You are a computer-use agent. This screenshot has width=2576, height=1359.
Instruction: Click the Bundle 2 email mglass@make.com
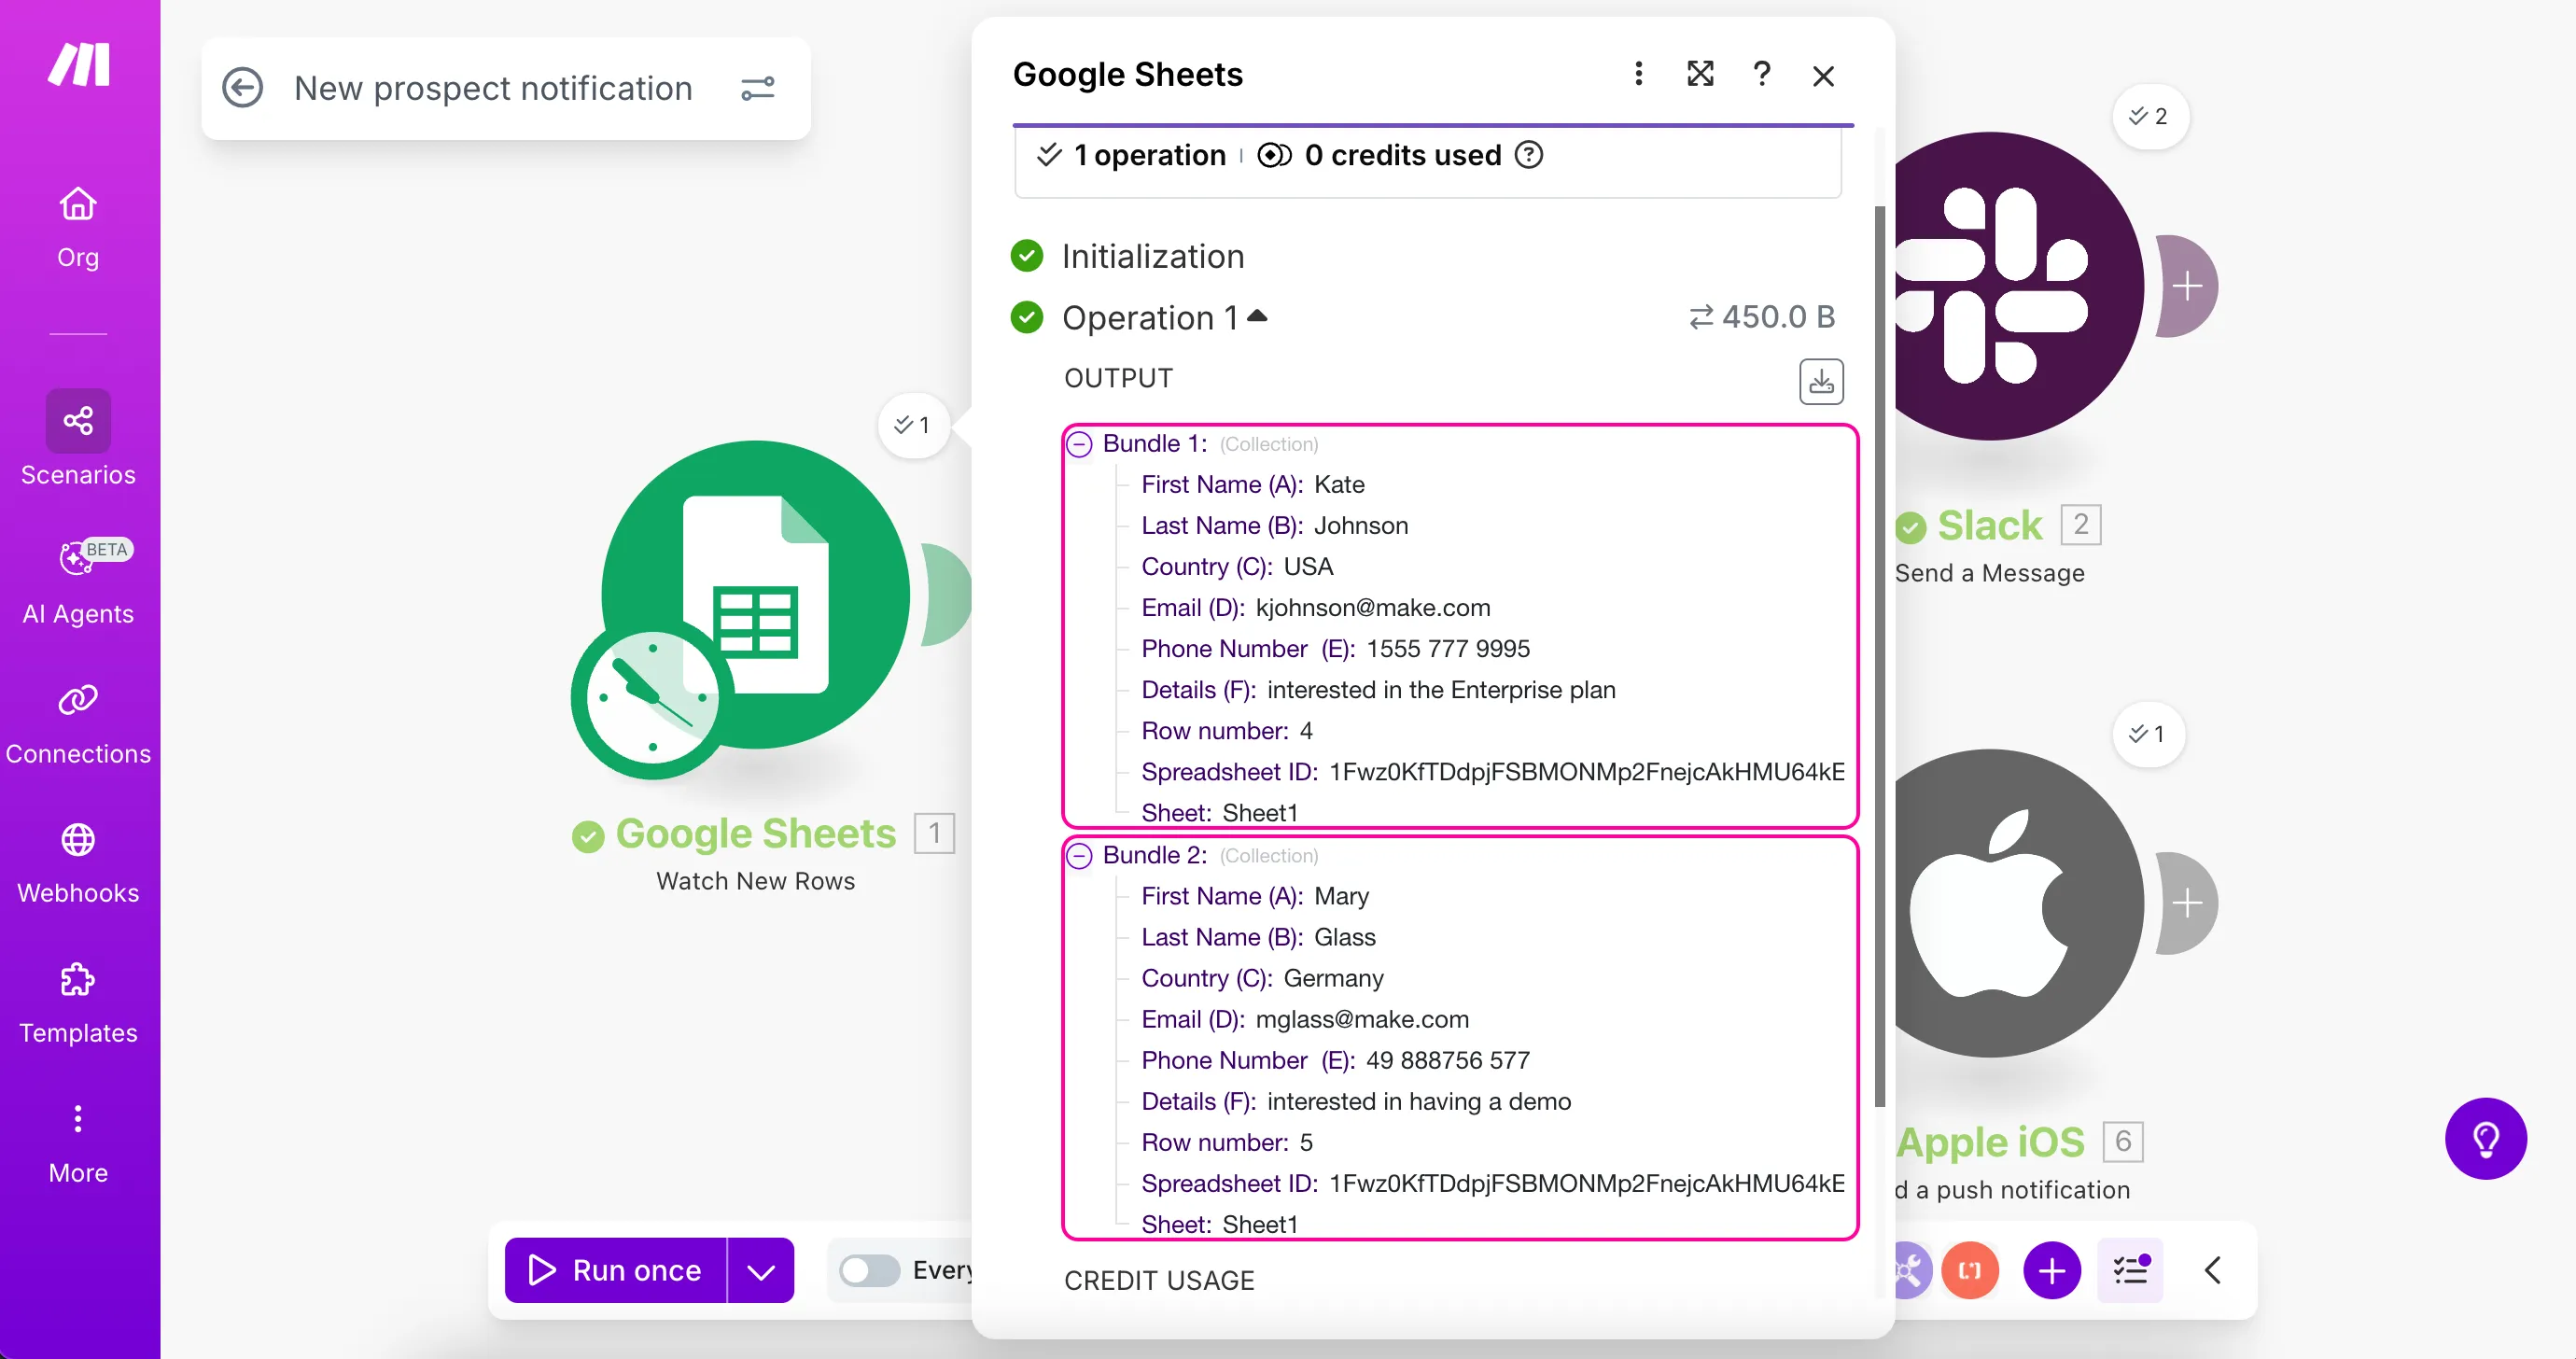pyautogui.click(x=1362, y=1019)
